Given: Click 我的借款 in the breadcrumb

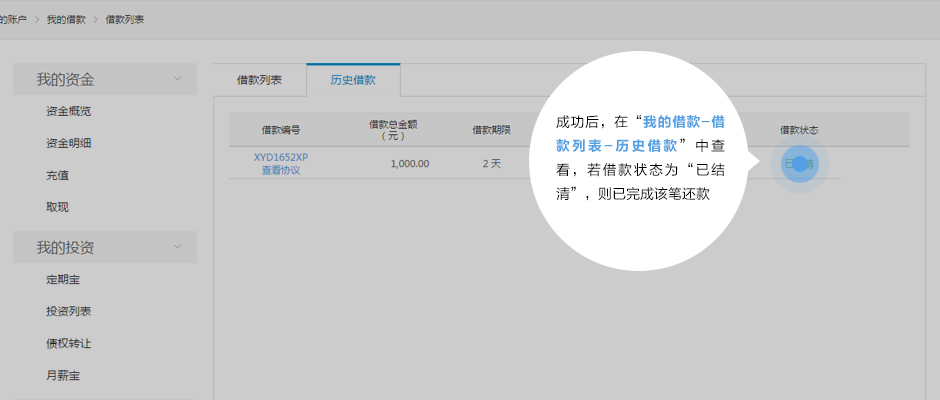Looking at the screenshot, I should tap(66, 19).
